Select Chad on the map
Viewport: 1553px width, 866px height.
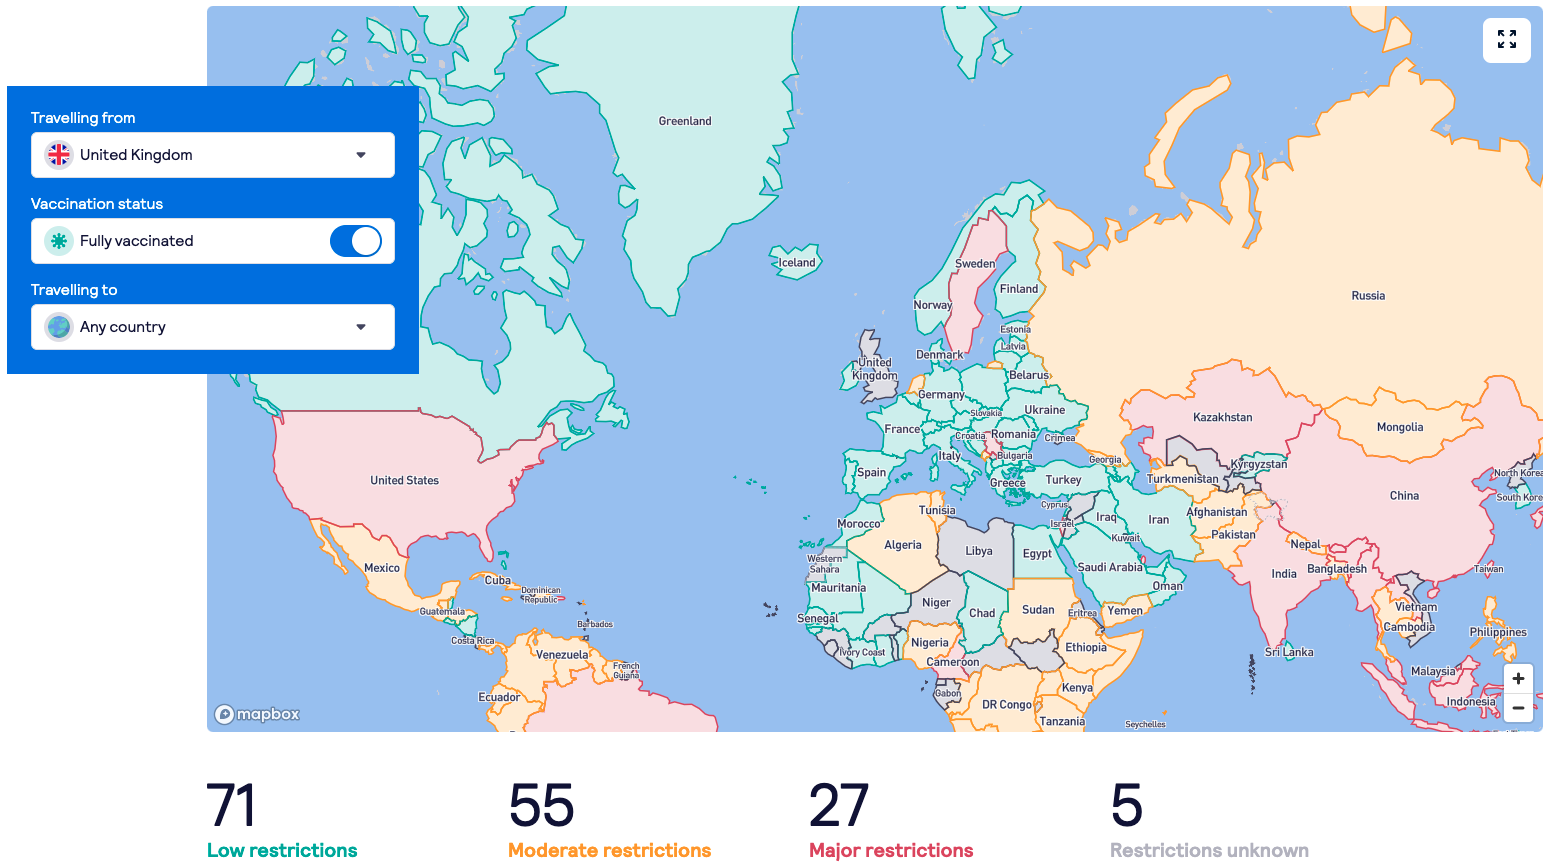[982, 614]
